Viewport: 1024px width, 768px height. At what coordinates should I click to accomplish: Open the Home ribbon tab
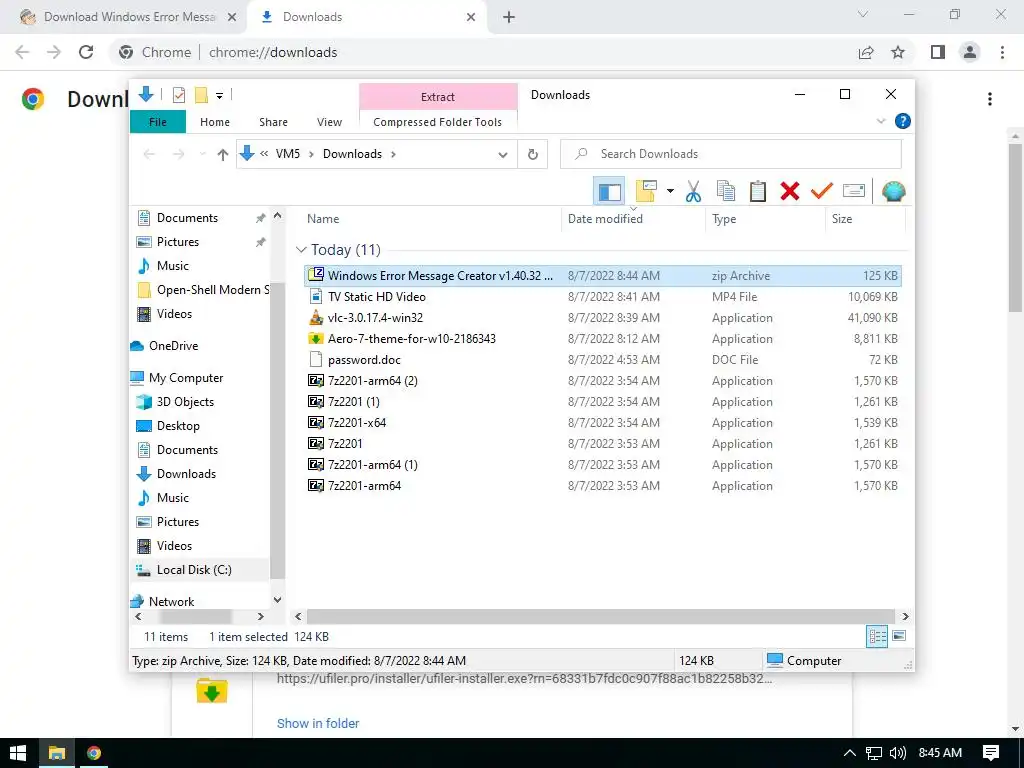tap(215, 122)
